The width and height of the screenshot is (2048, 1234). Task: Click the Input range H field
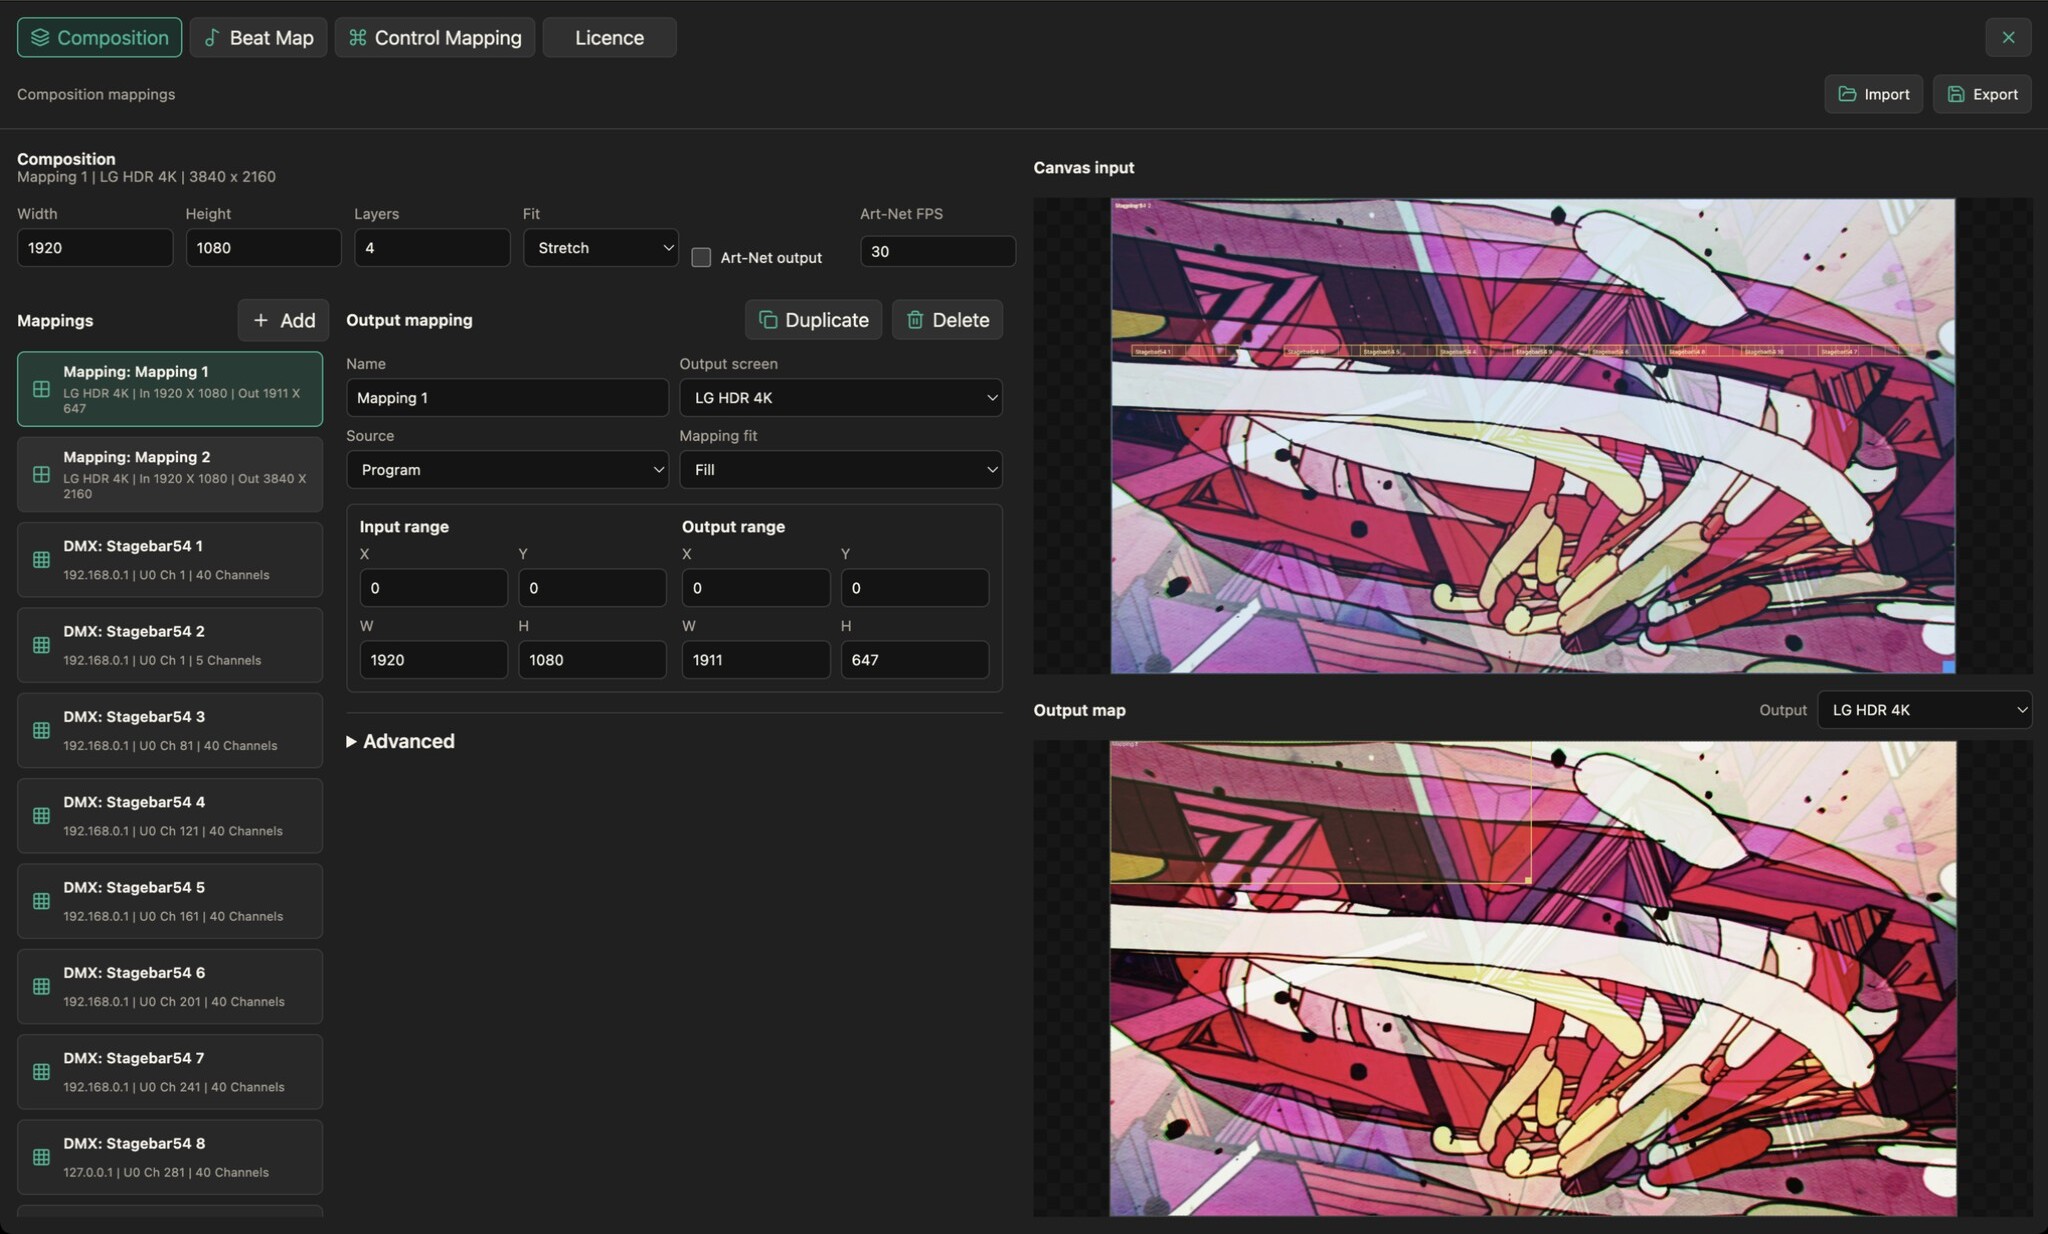click(x=592, y=660)
